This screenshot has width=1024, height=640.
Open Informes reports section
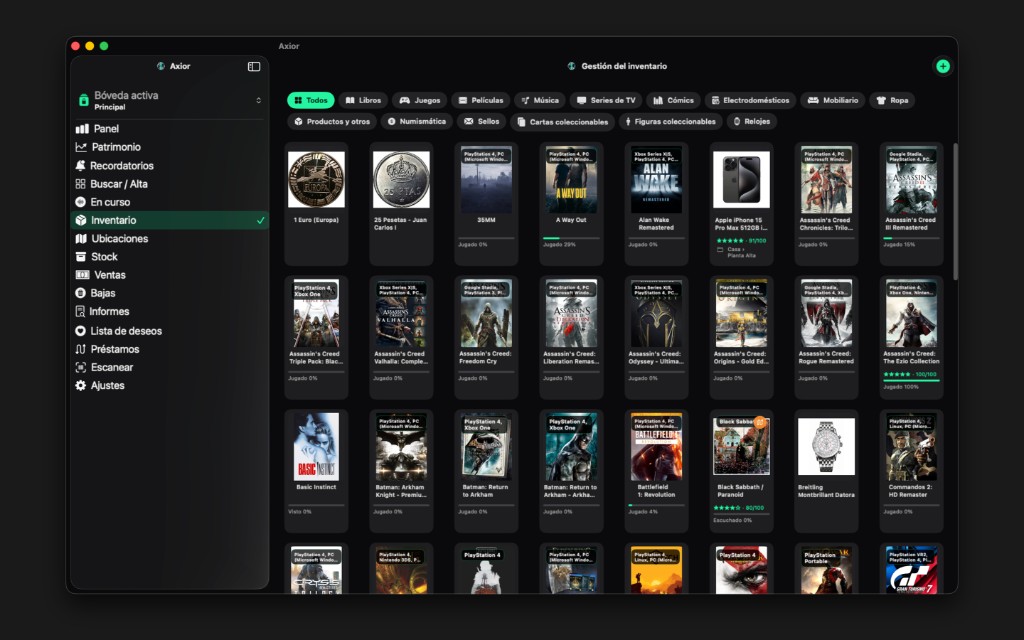[x=170, y=312]
